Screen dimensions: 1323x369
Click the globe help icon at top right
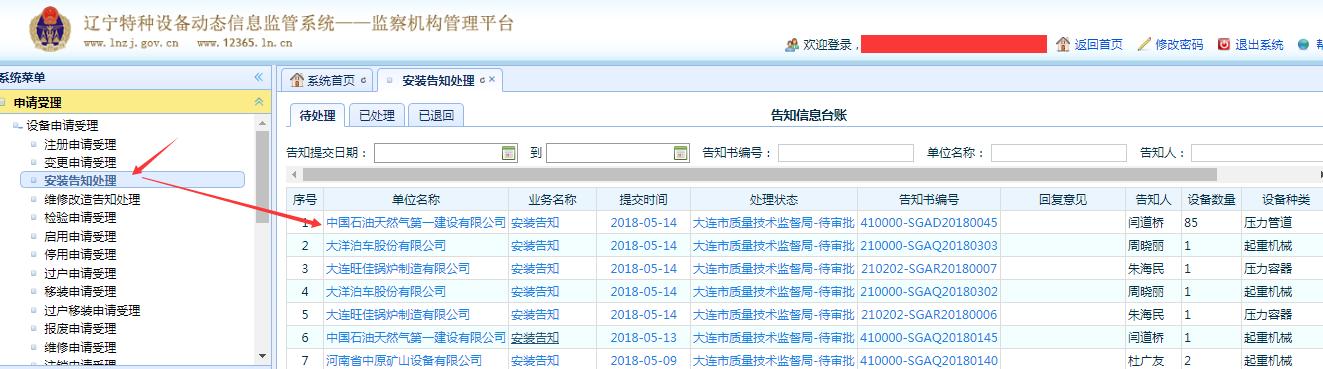pyautogui.click(x=1304, y=44)
